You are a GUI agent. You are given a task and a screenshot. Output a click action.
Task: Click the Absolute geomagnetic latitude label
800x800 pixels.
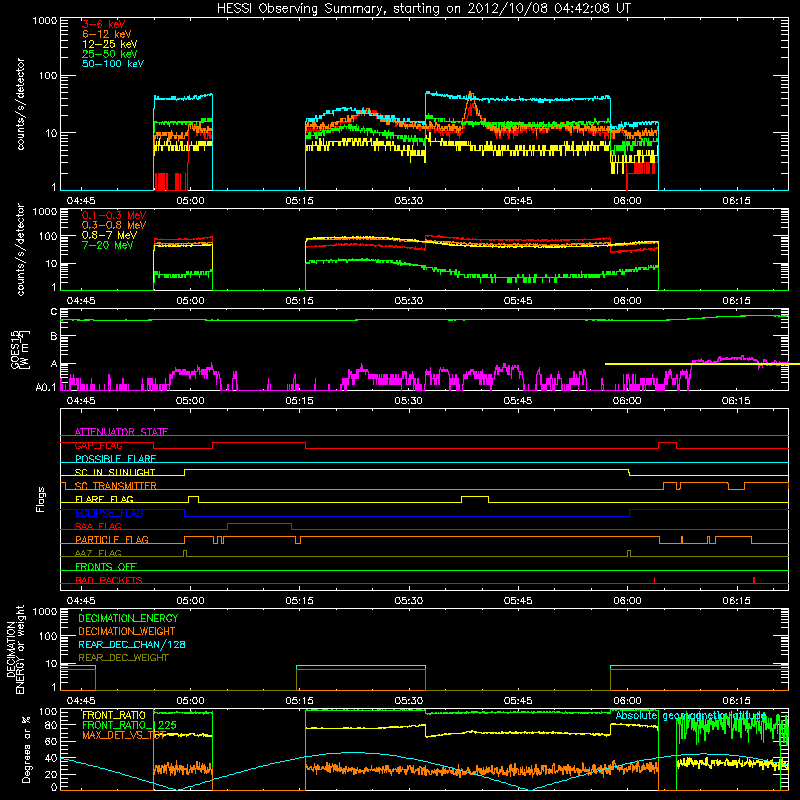[691, 715]
